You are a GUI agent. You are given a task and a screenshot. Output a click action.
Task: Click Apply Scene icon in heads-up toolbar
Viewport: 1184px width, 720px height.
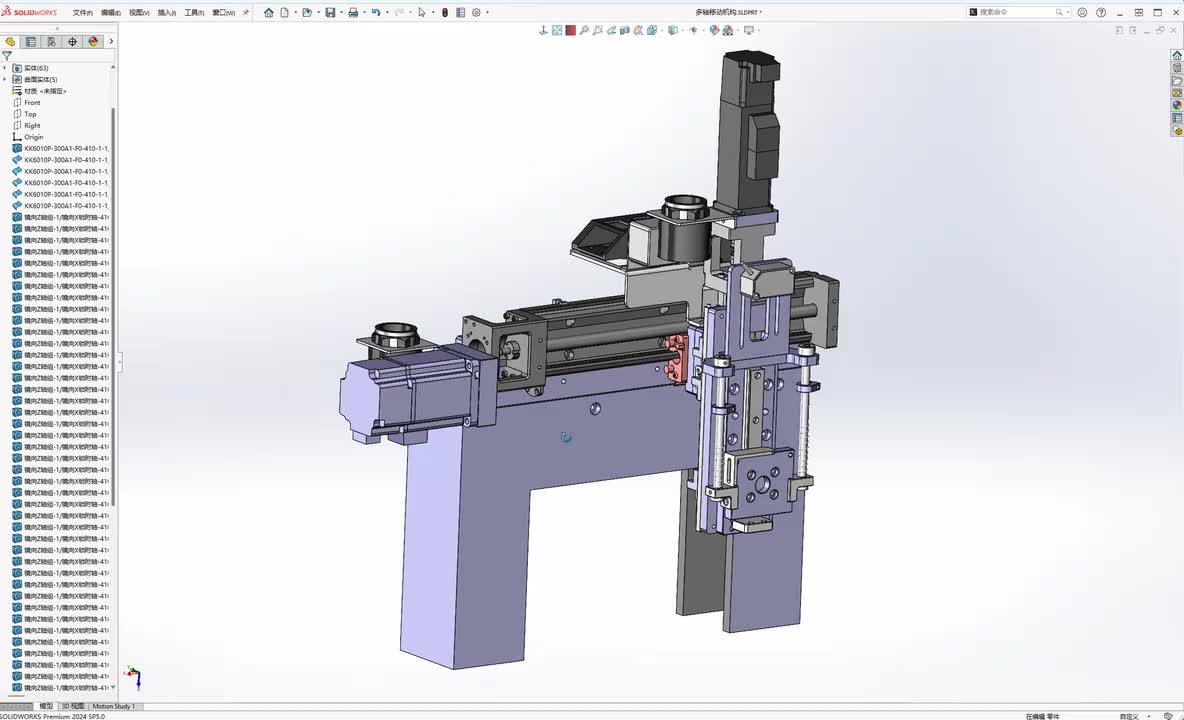[x=728, y=30]
